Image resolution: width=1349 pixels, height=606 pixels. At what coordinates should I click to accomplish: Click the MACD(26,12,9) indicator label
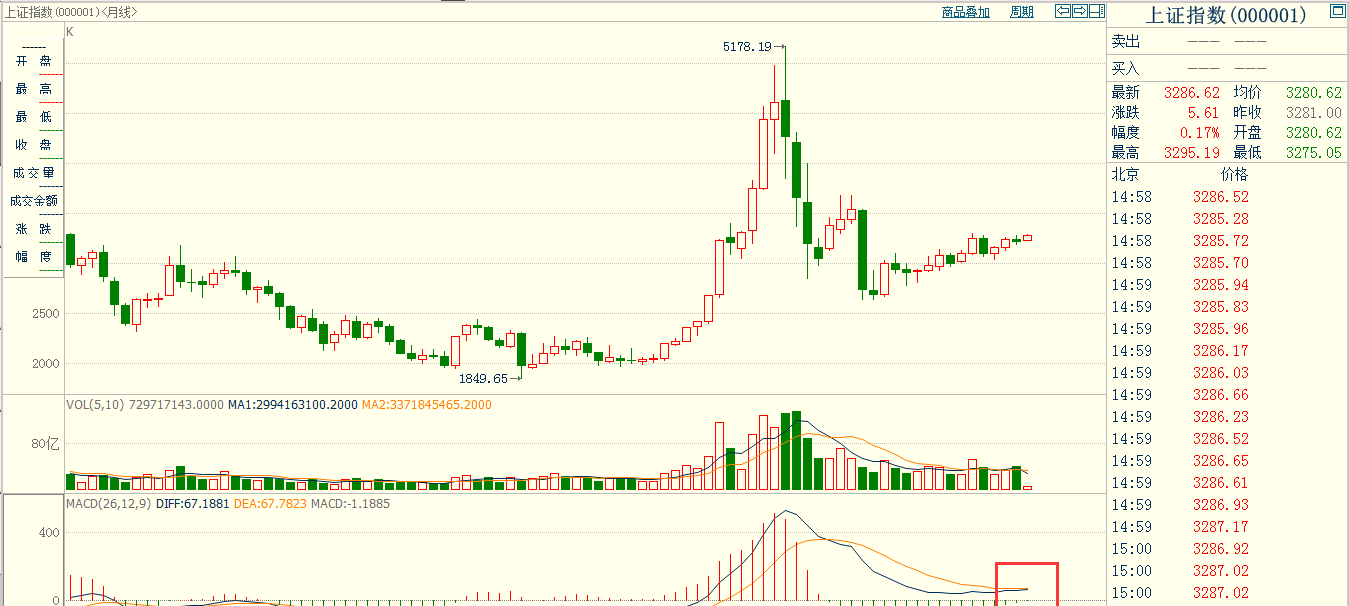(109, 503)
